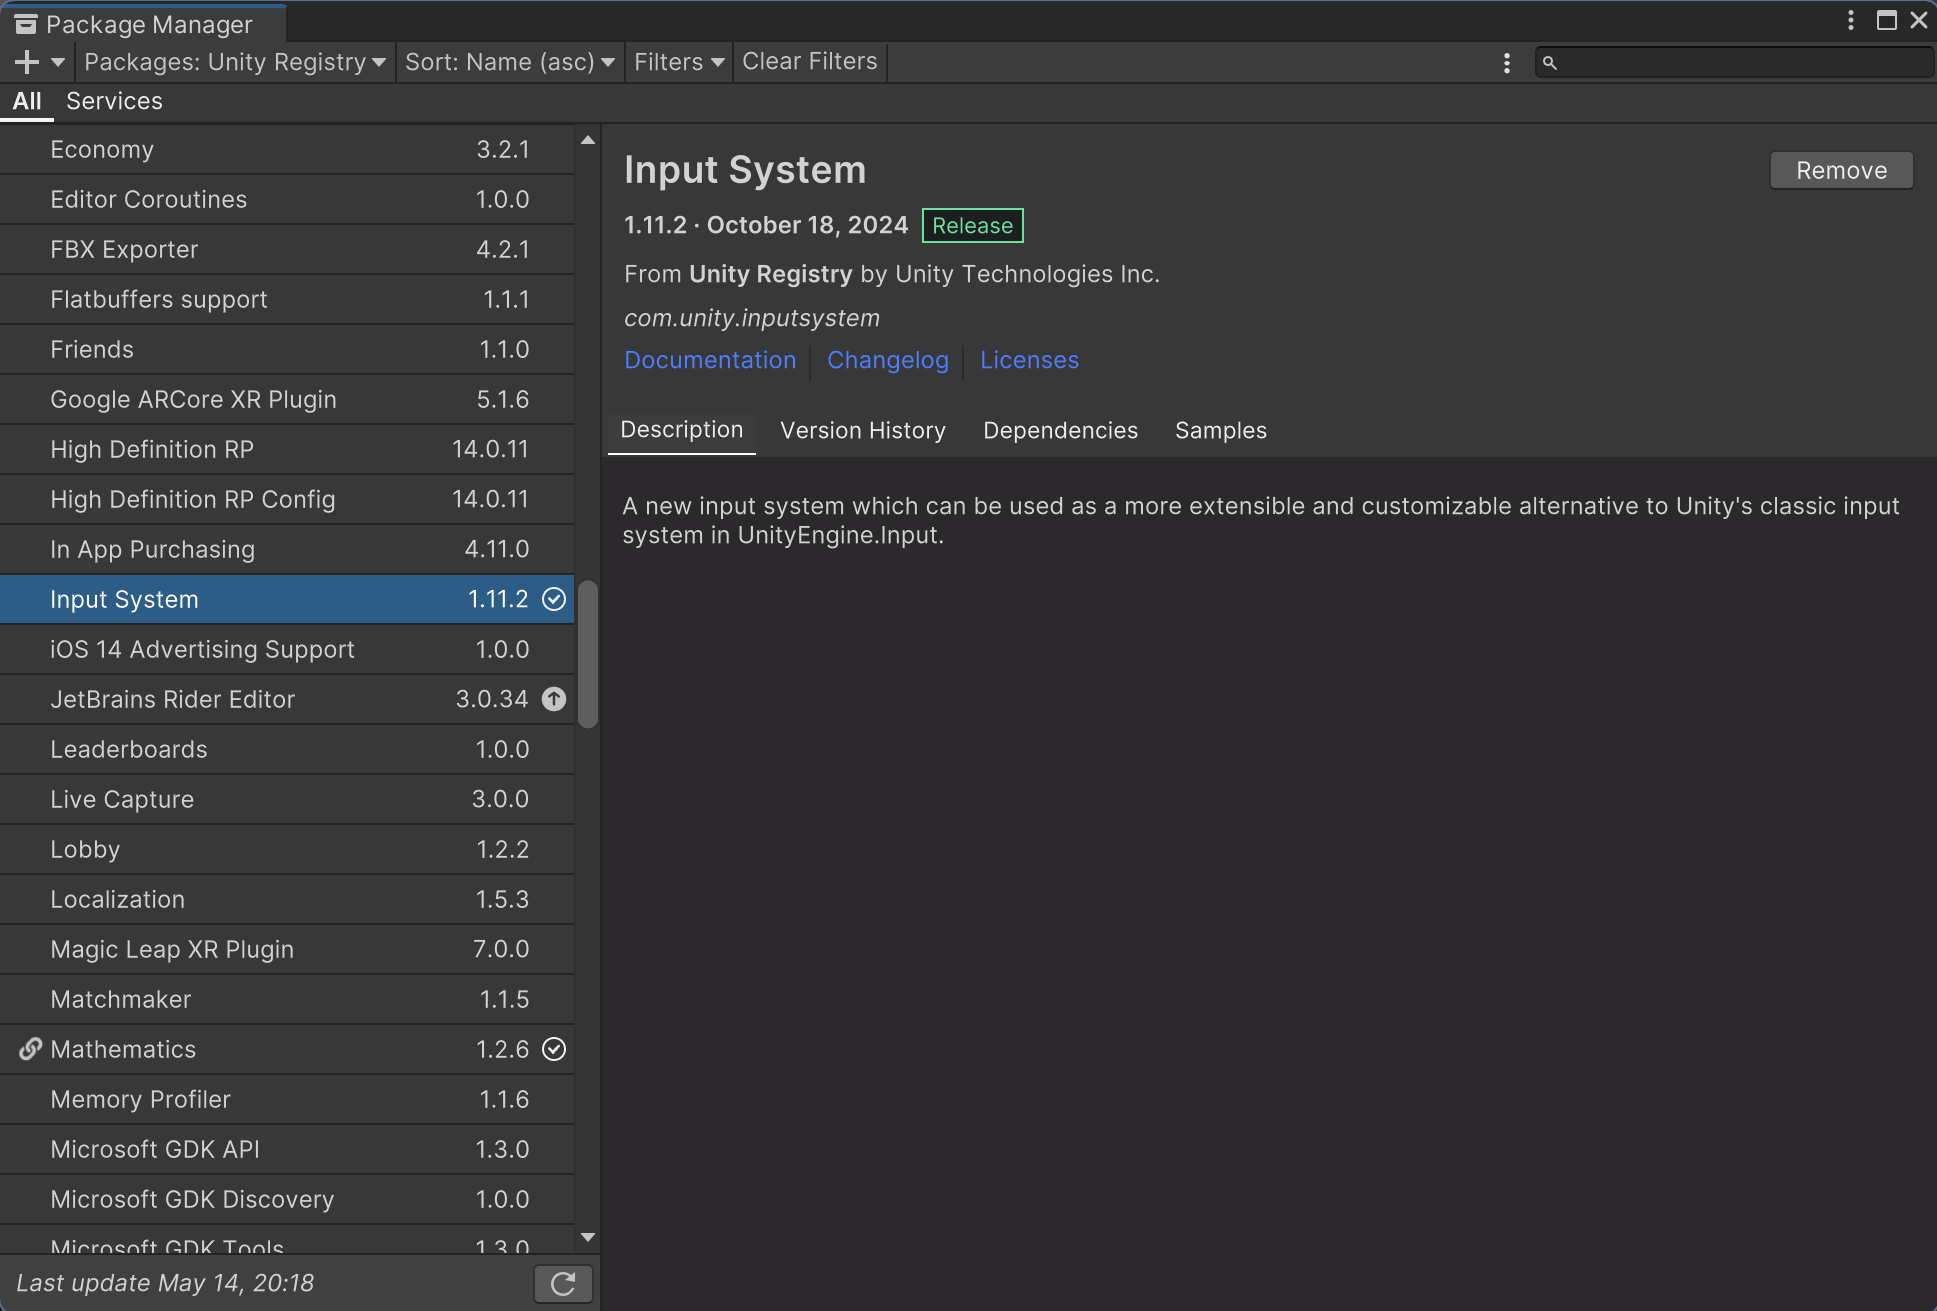Screen dimensions: 1937x1311
Task: Click the Mathematics dependency link icon
Action: 30,1049
